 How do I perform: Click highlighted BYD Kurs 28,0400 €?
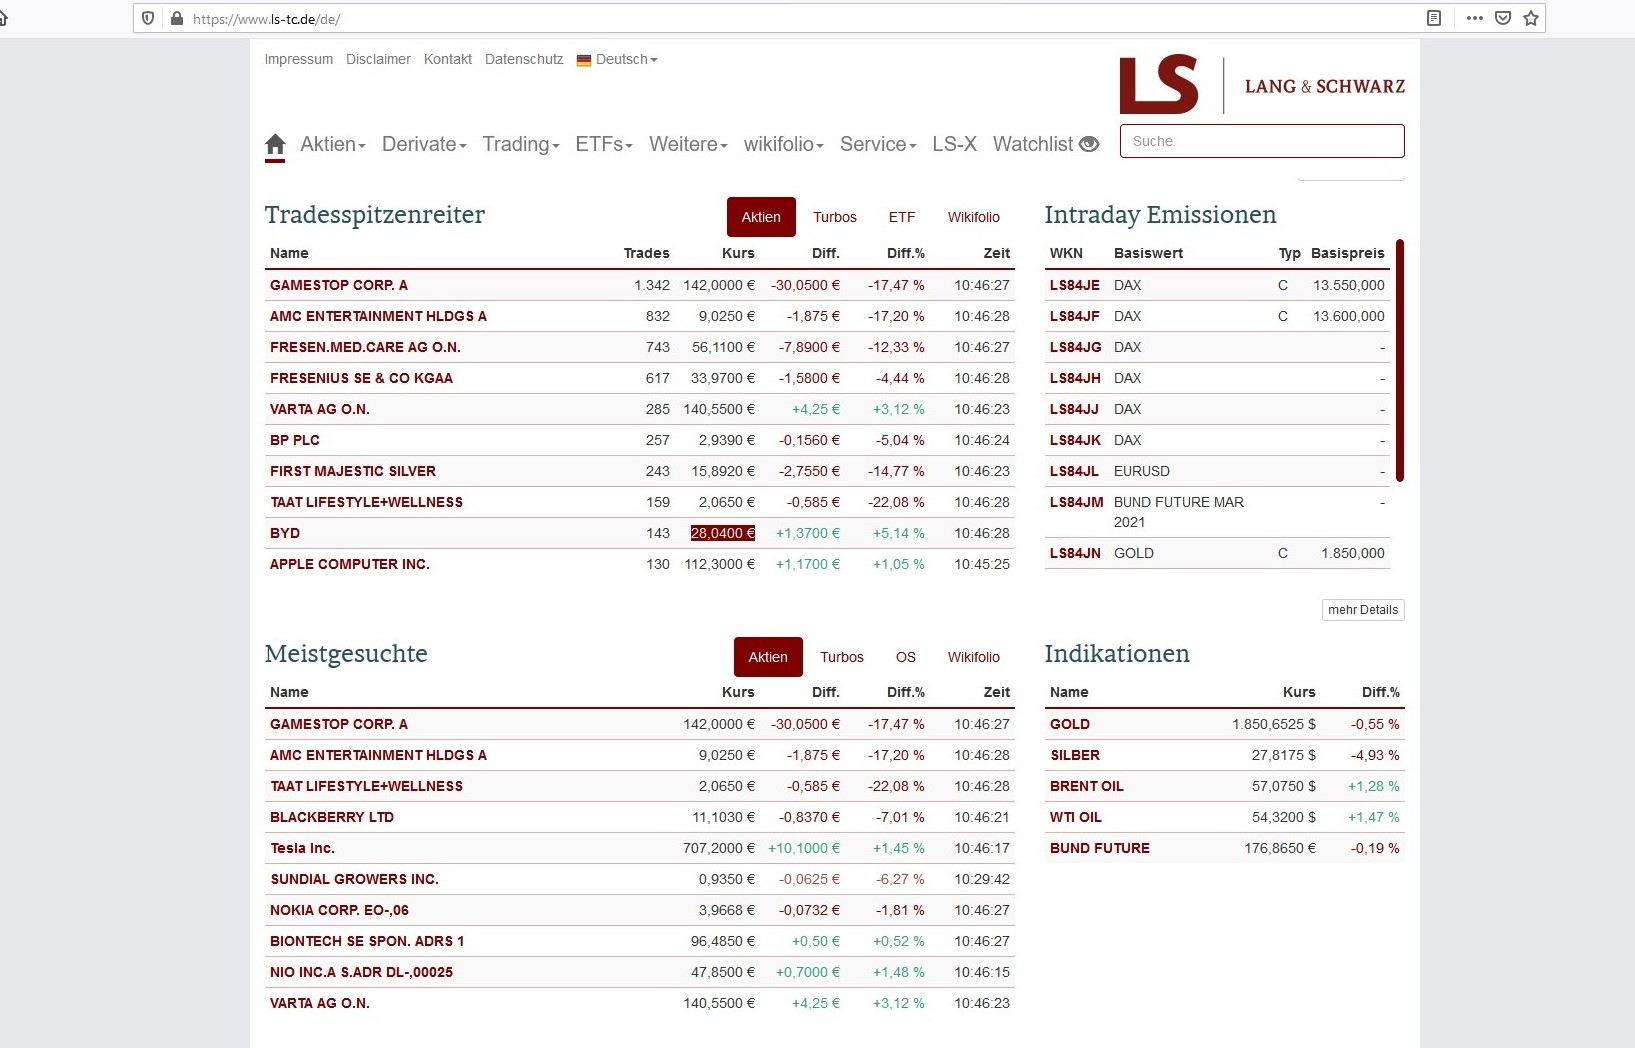click(723, 533)
